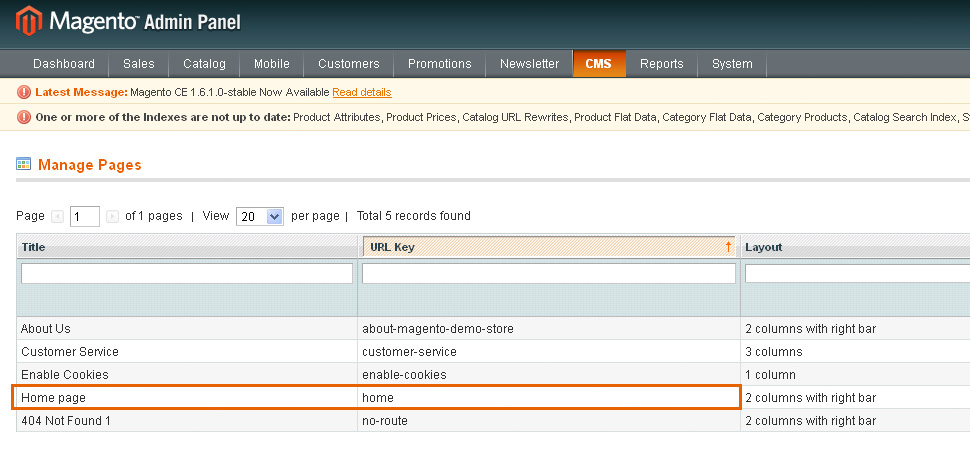Screen dimensions: 970x470
Task: Open the Customer Service page row
Action: (493, 352)
